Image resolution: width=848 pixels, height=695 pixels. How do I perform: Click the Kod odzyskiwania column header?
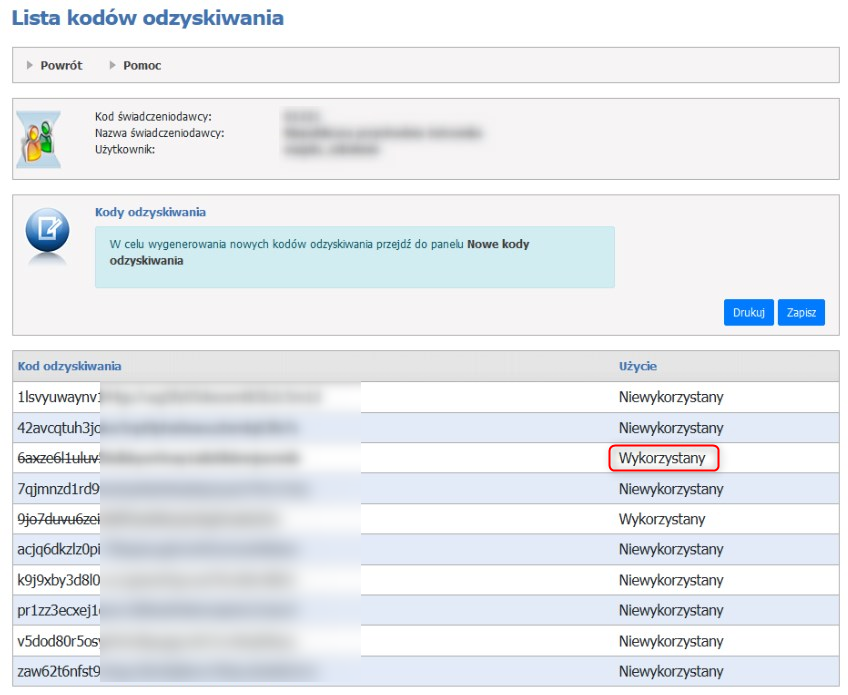click(x=69, y=366)
